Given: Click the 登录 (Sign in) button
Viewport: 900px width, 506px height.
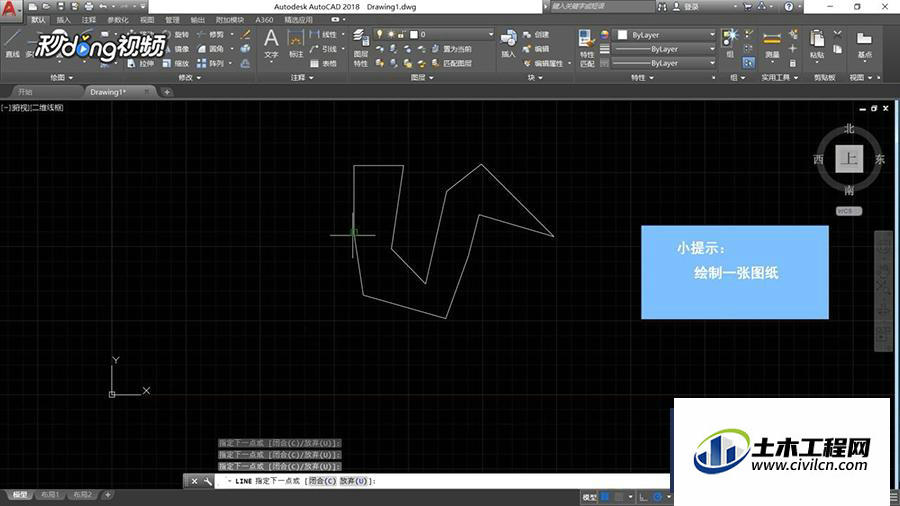Looking at the screenshot, I should (692, 7).
